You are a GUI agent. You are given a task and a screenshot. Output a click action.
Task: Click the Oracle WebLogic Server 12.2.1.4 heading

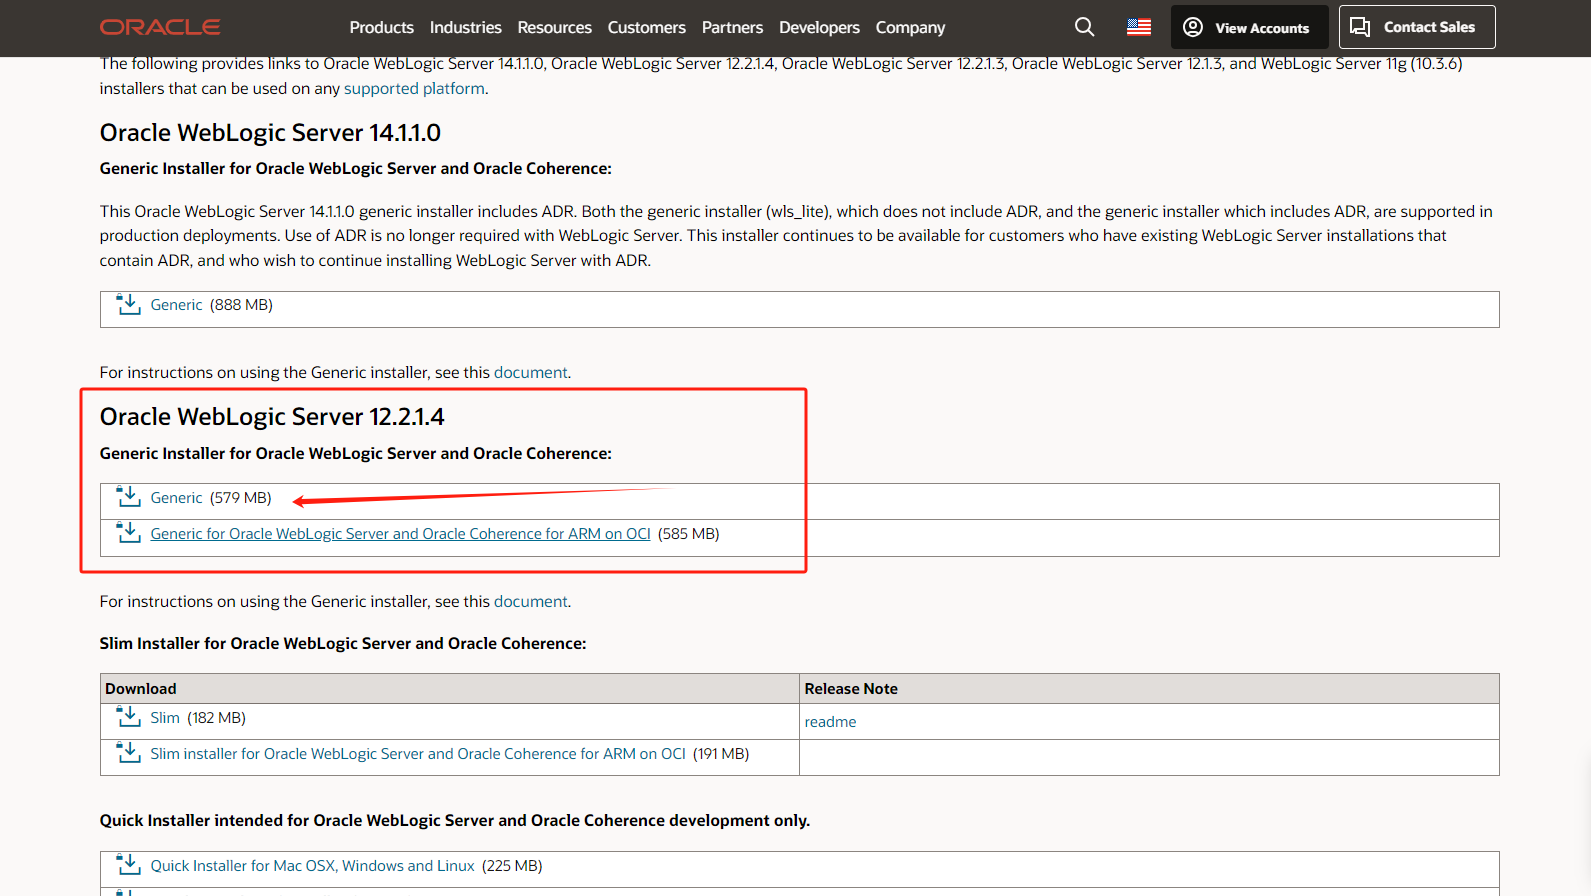click(272, 417)
